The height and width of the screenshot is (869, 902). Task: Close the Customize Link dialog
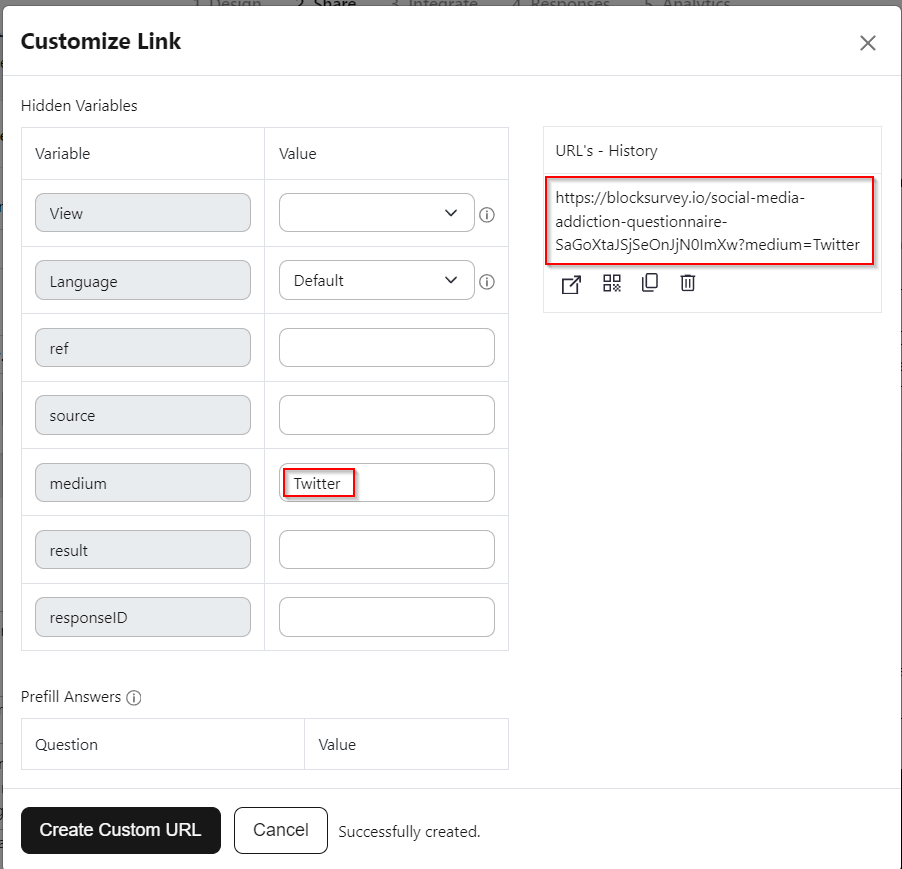[x=867, y=43]
